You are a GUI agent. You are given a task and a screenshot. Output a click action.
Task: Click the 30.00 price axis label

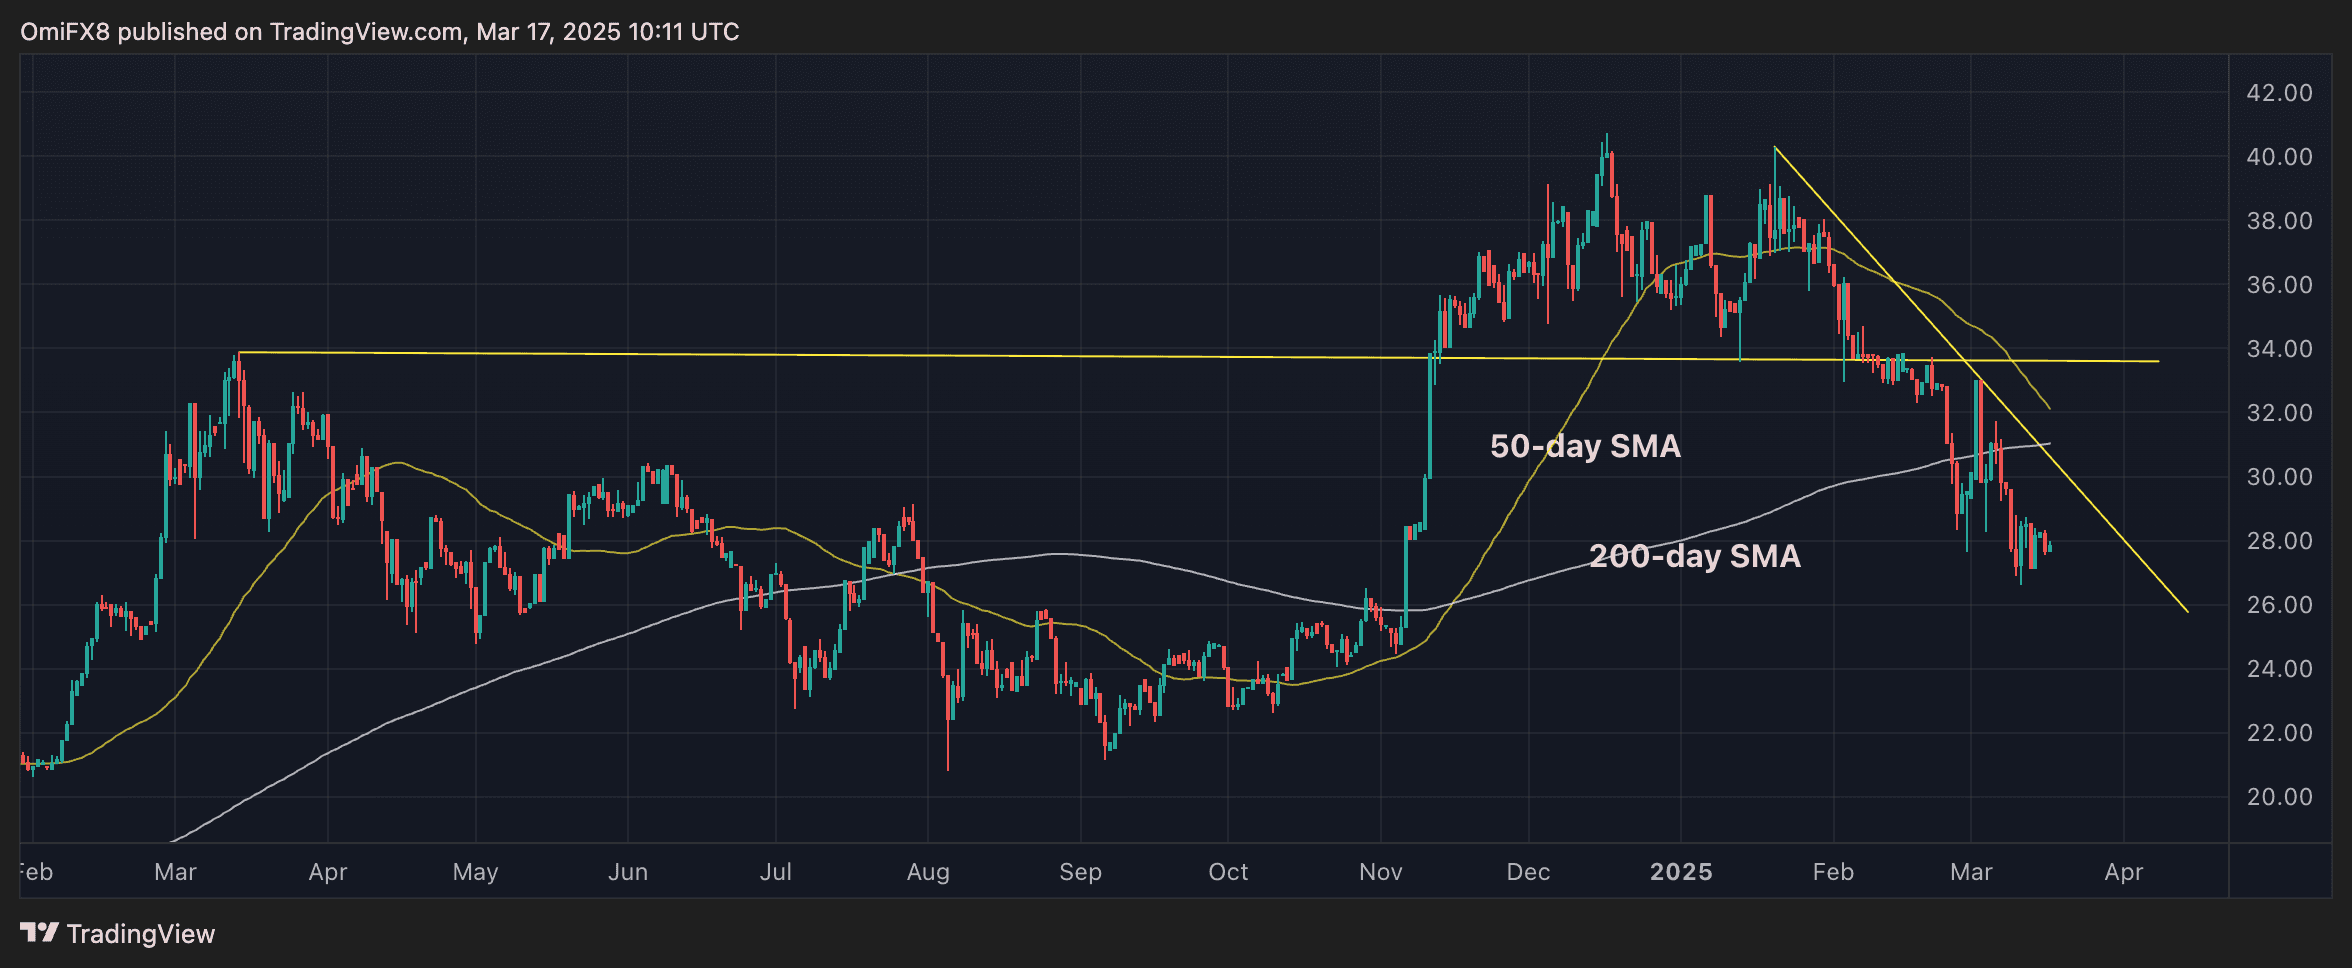tap(2280, 477)
